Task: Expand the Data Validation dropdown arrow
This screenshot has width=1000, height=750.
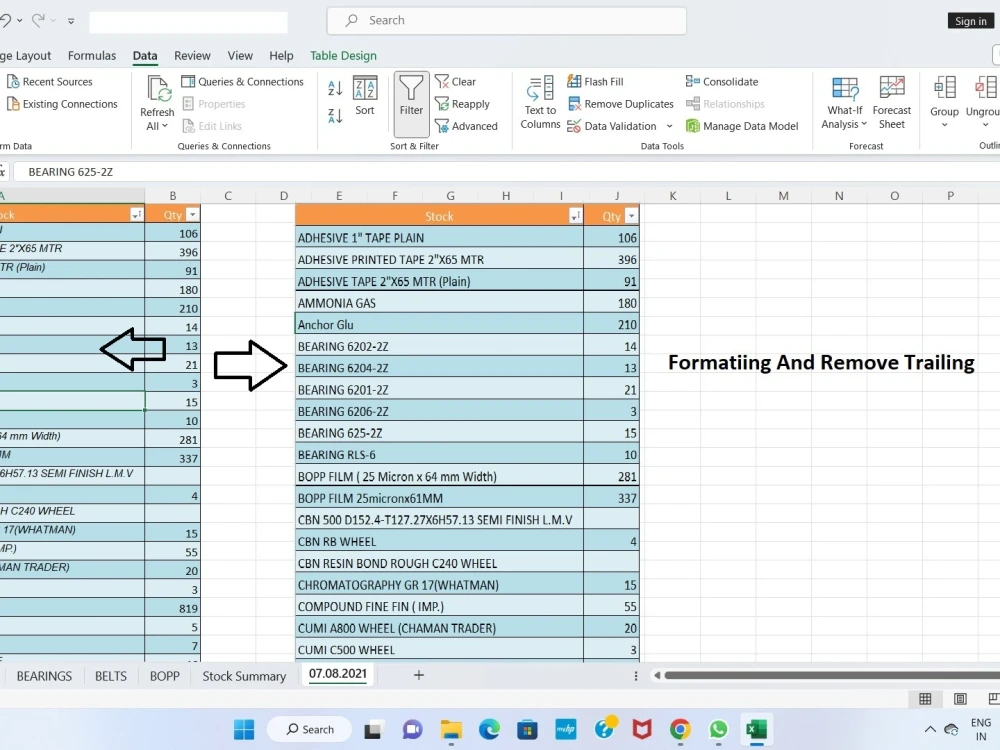Action: pyautogui.click(x=670, y=126)
